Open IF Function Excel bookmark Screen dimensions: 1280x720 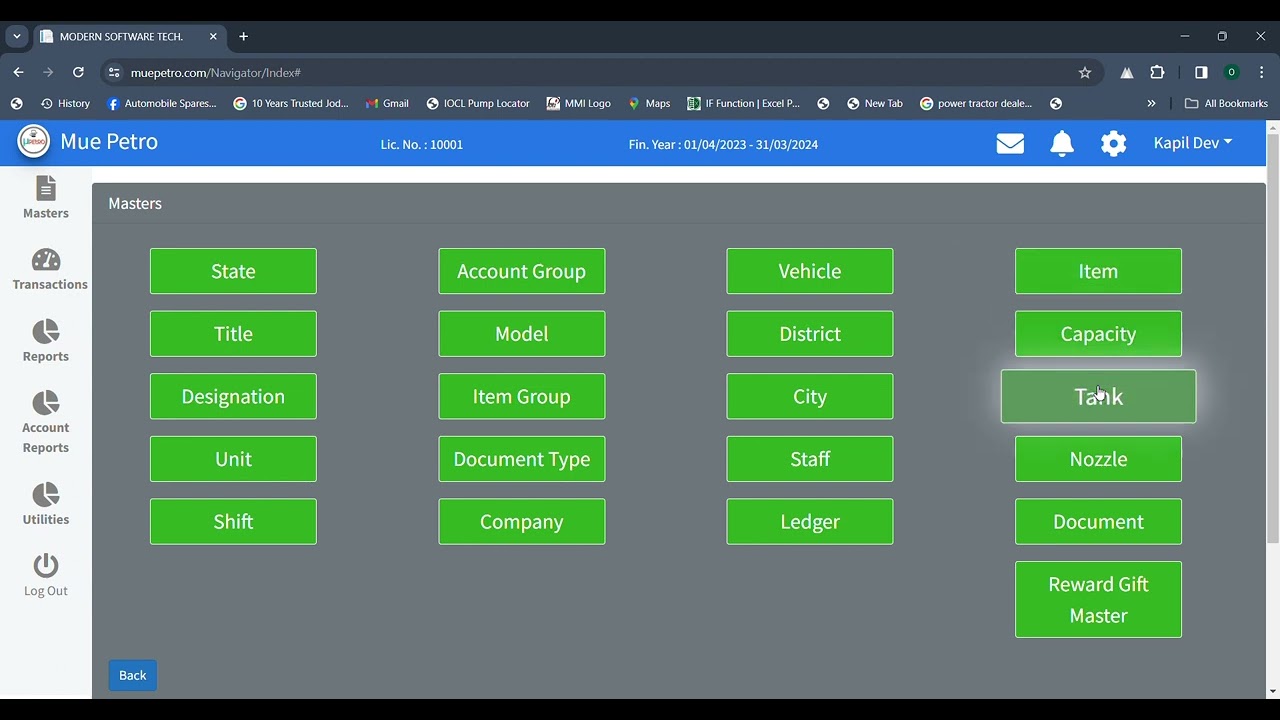[744, 104]
